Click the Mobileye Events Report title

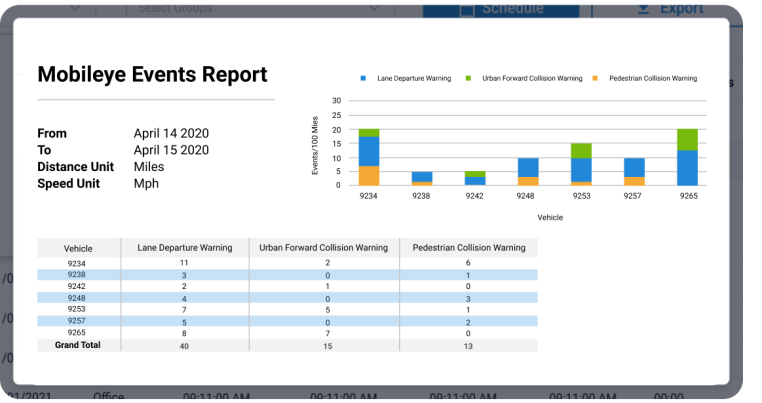click(x=153, y=74)
